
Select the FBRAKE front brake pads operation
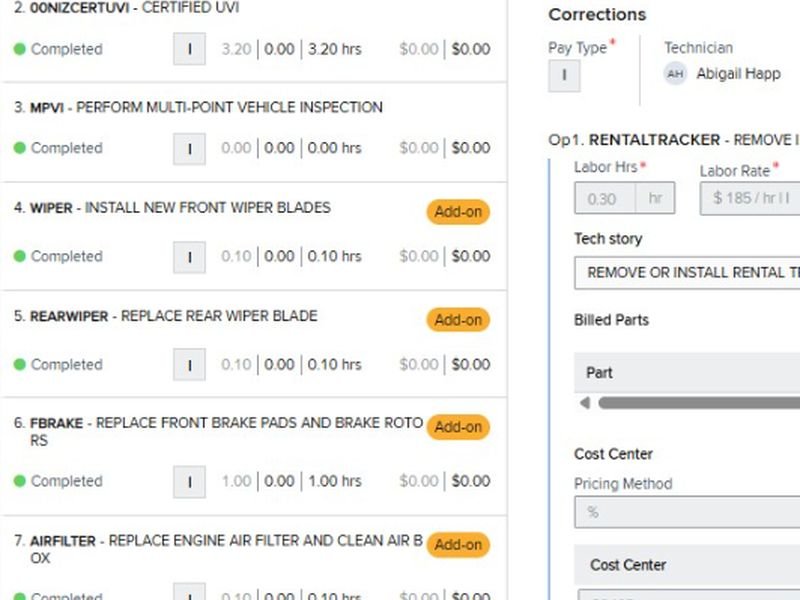coord(254,457)
